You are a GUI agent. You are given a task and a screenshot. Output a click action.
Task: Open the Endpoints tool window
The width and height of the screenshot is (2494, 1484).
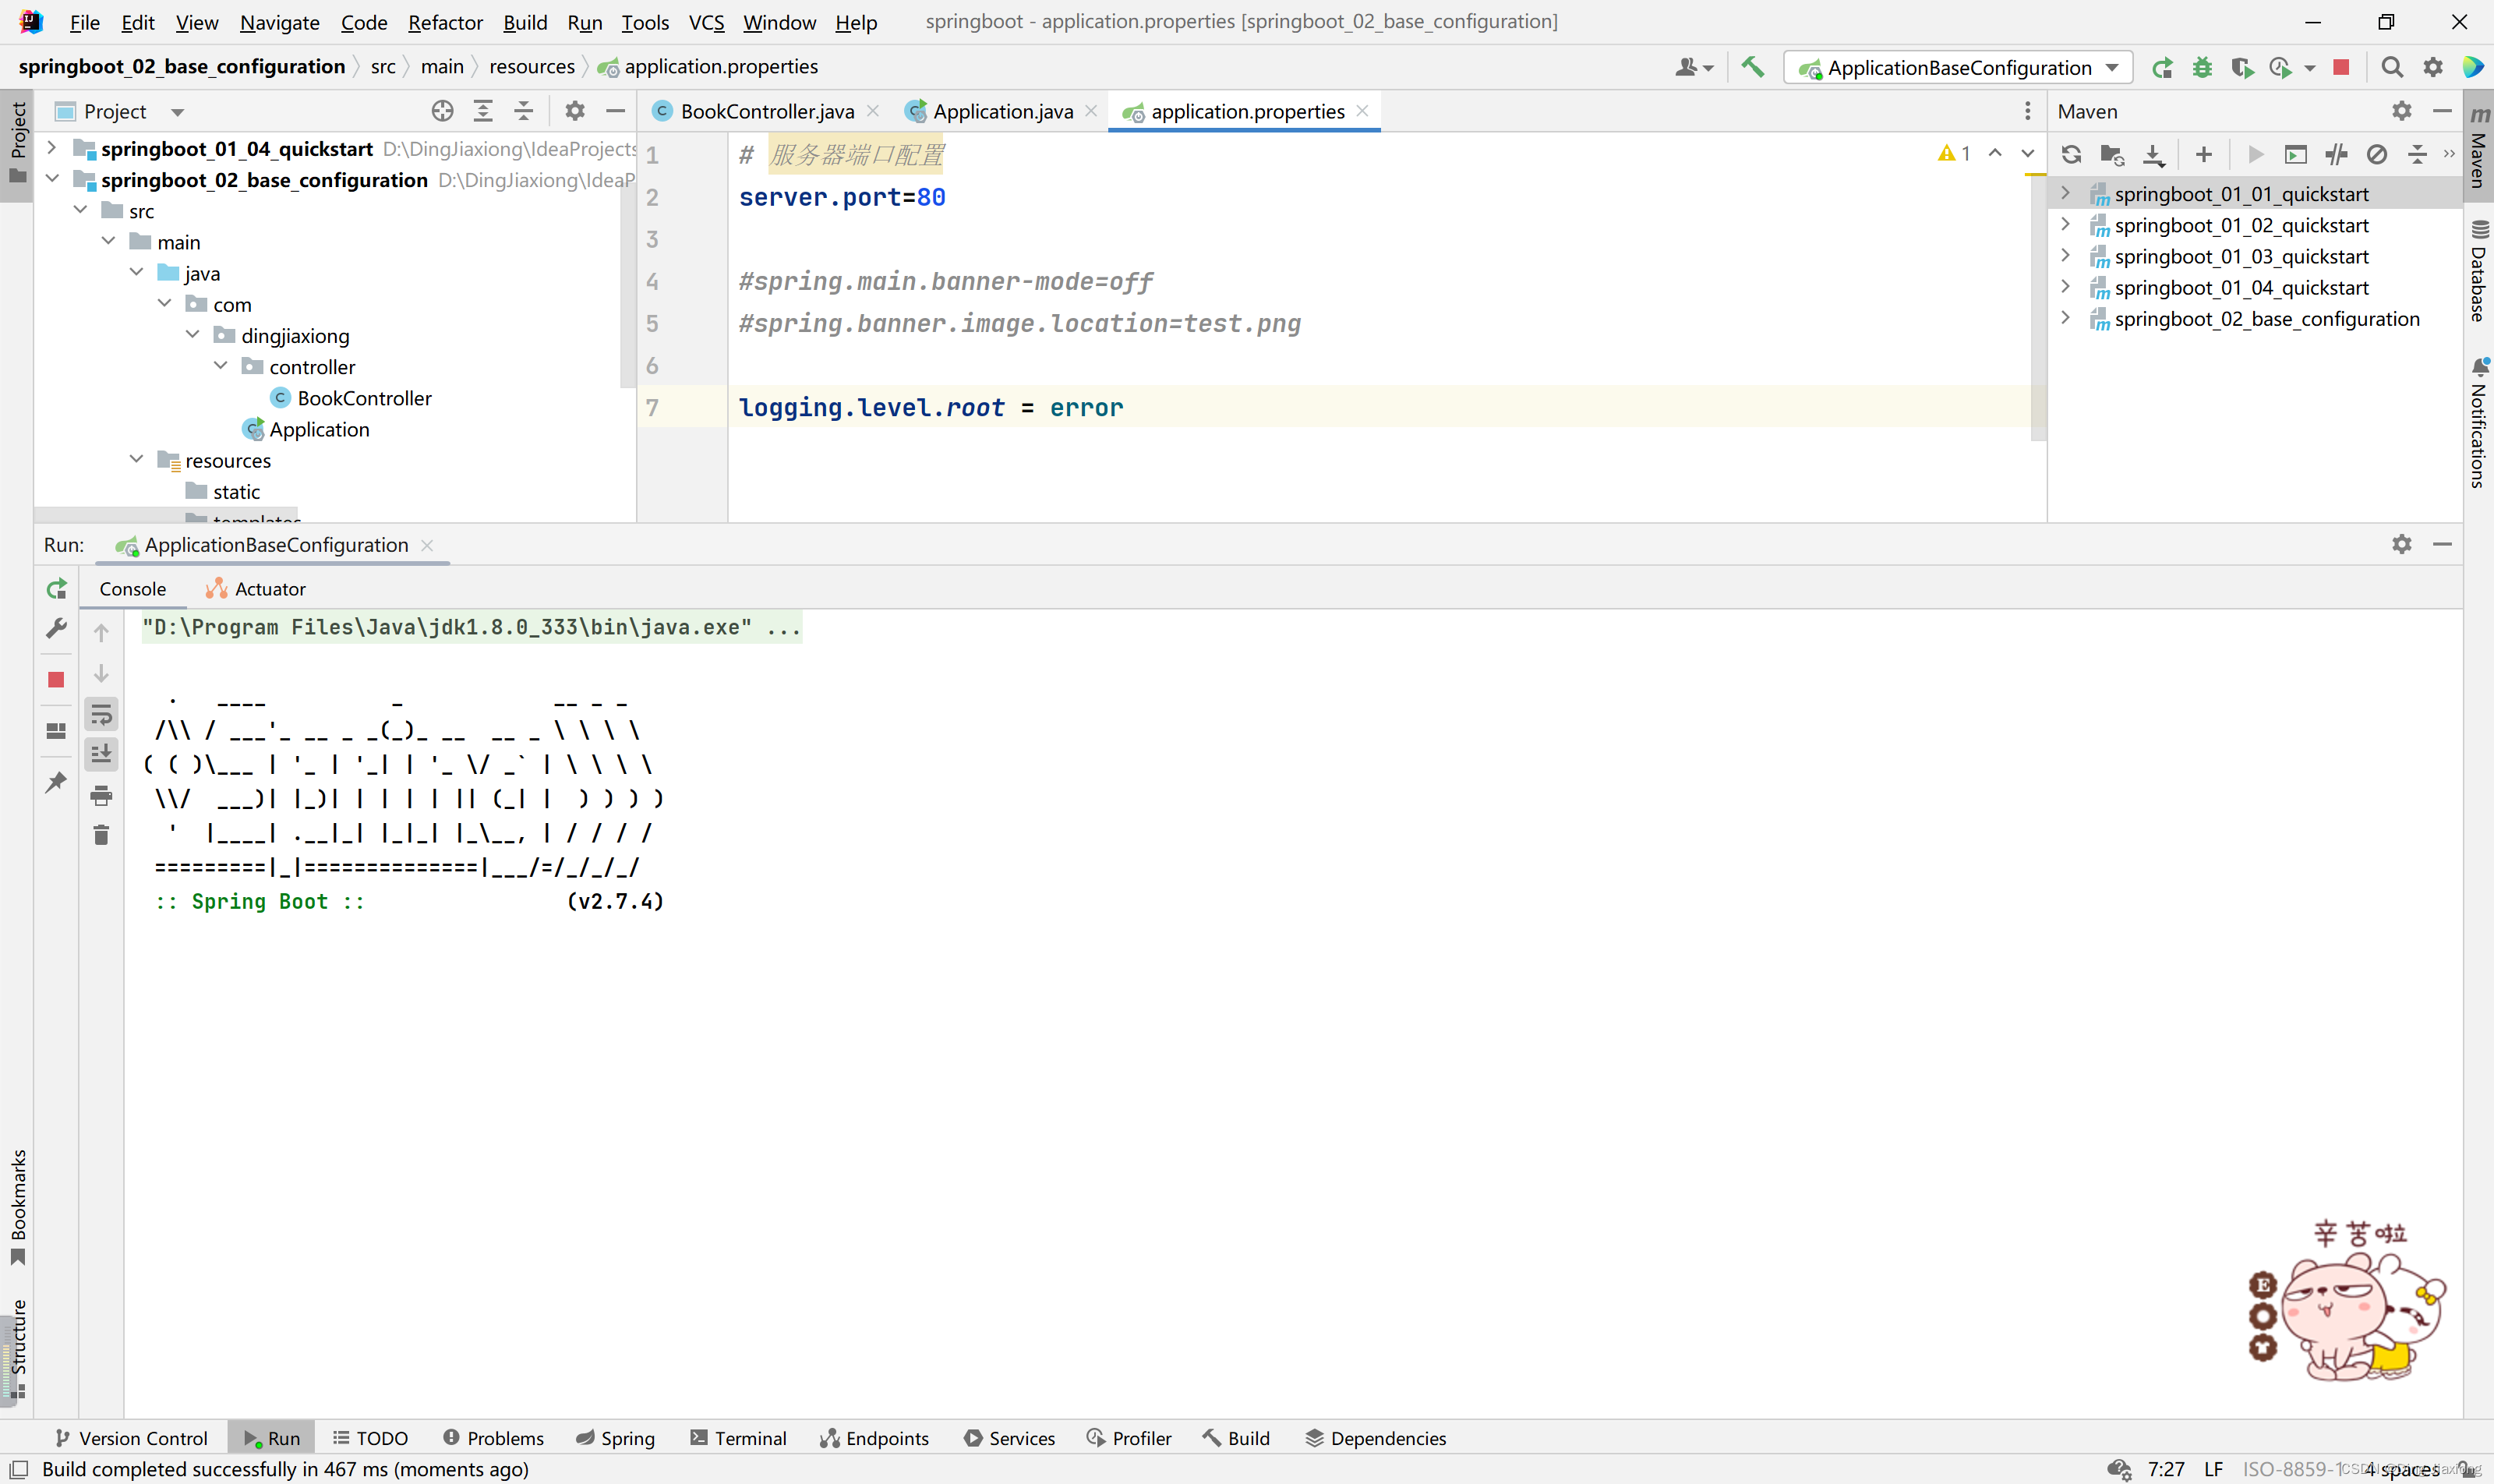pyautogui.click(x=875, y=1438)
